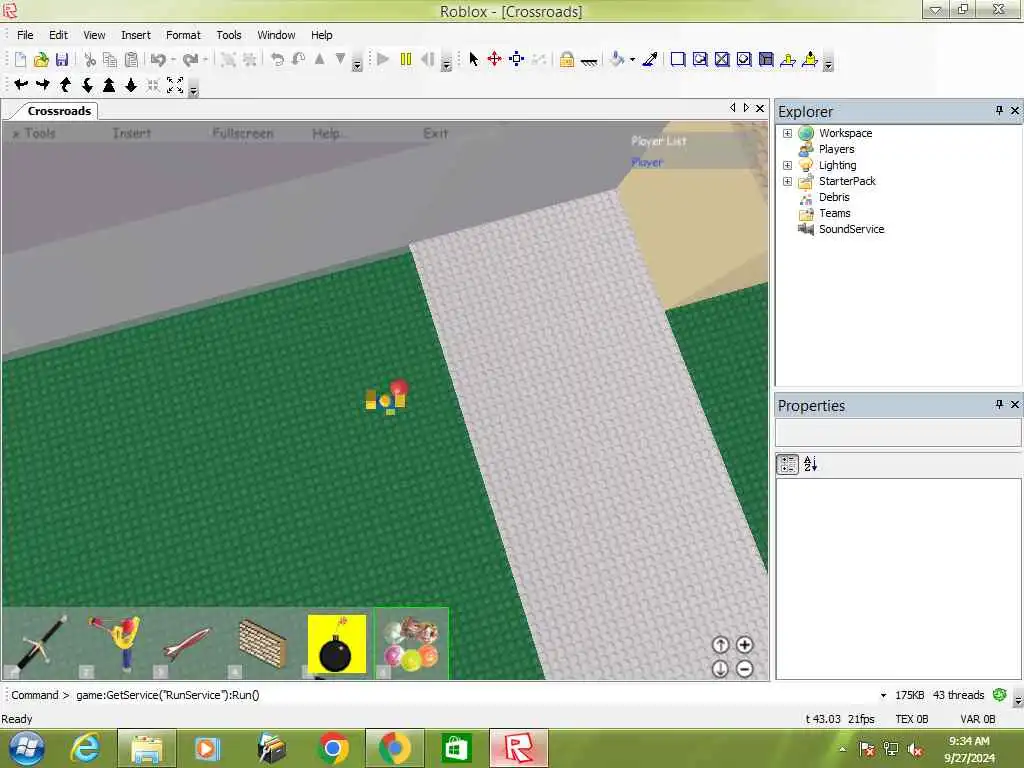
Task: Pause the running simulation
Action: (406, 59)
